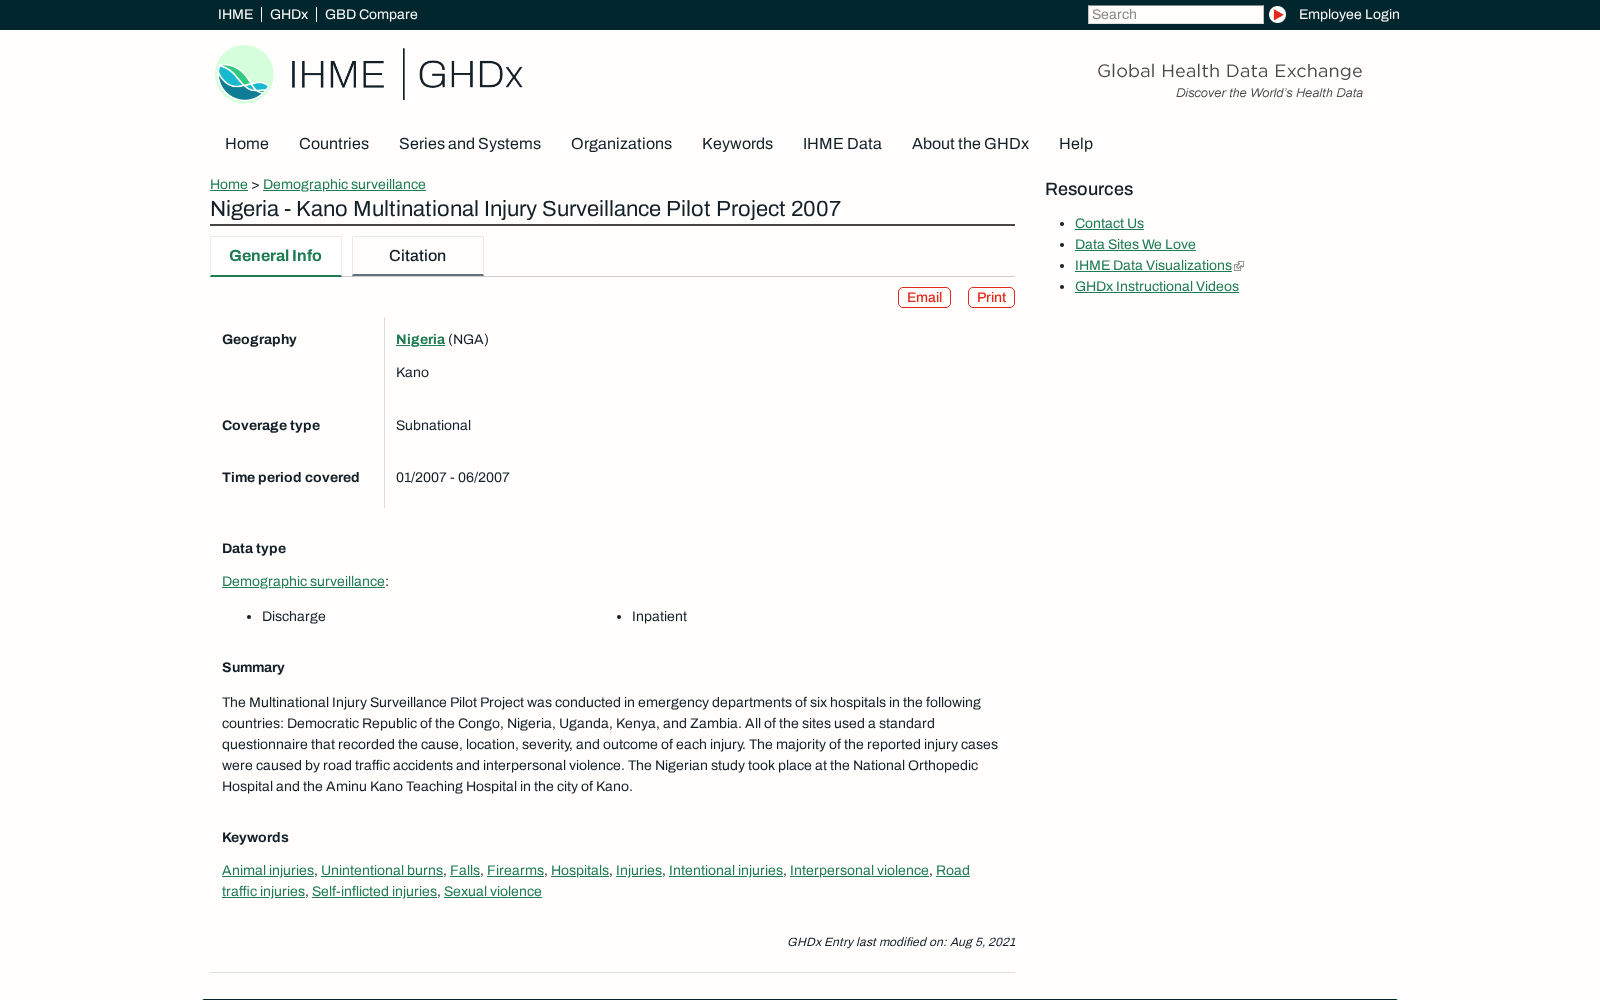Click Unintentional burns keyword
The width and height of the screenshot is (1600, 1000).
click(x=382, y=870)
